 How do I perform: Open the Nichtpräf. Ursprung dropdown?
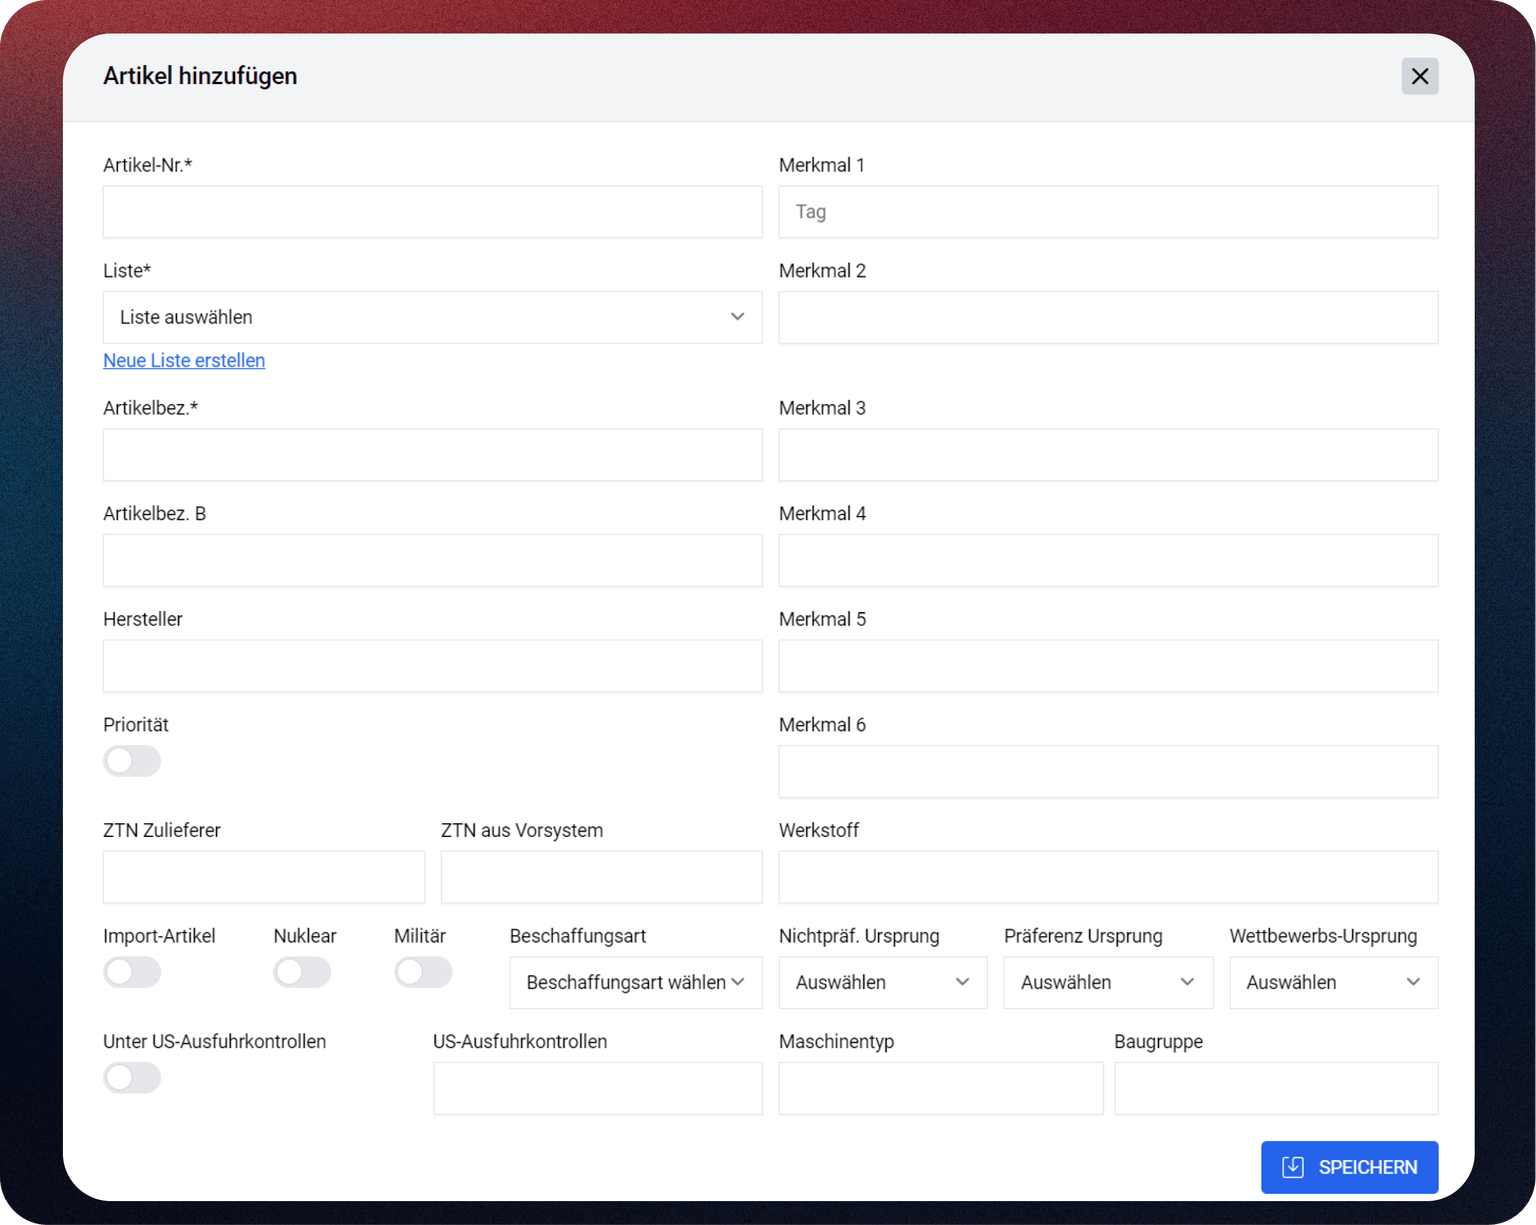882,983
